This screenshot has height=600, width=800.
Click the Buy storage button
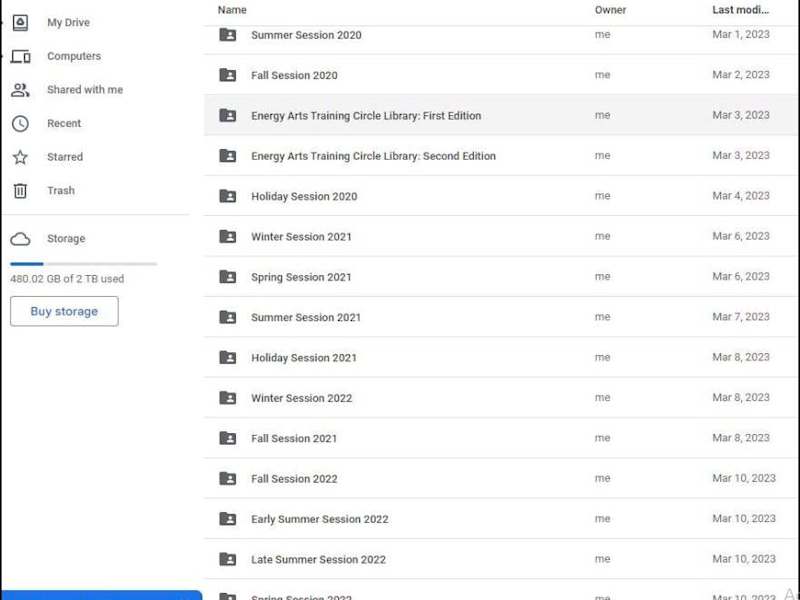point(64,311)
